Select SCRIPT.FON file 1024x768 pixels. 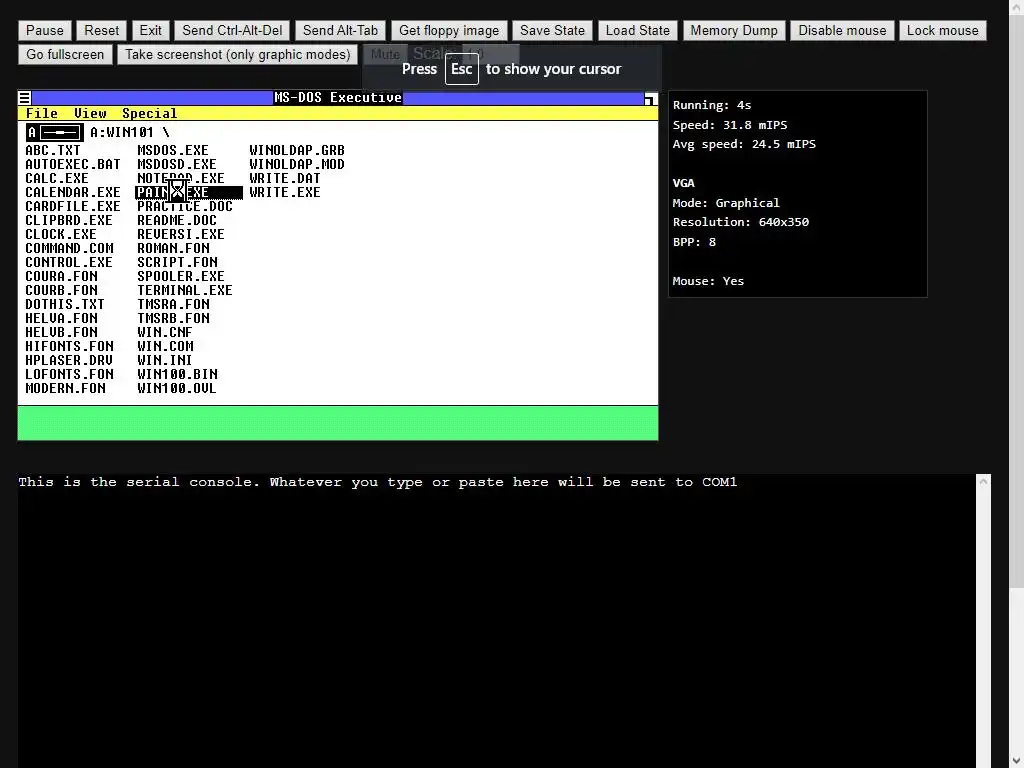[178, 263]
